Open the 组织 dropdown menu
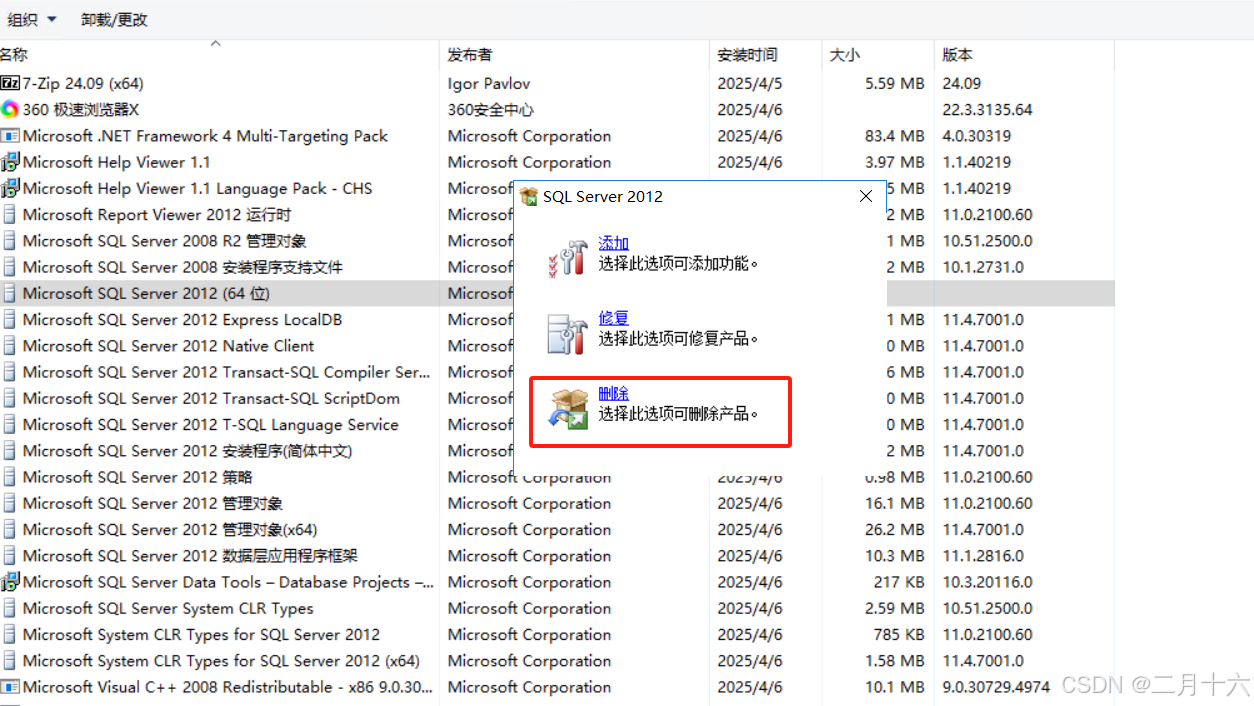 32,19
